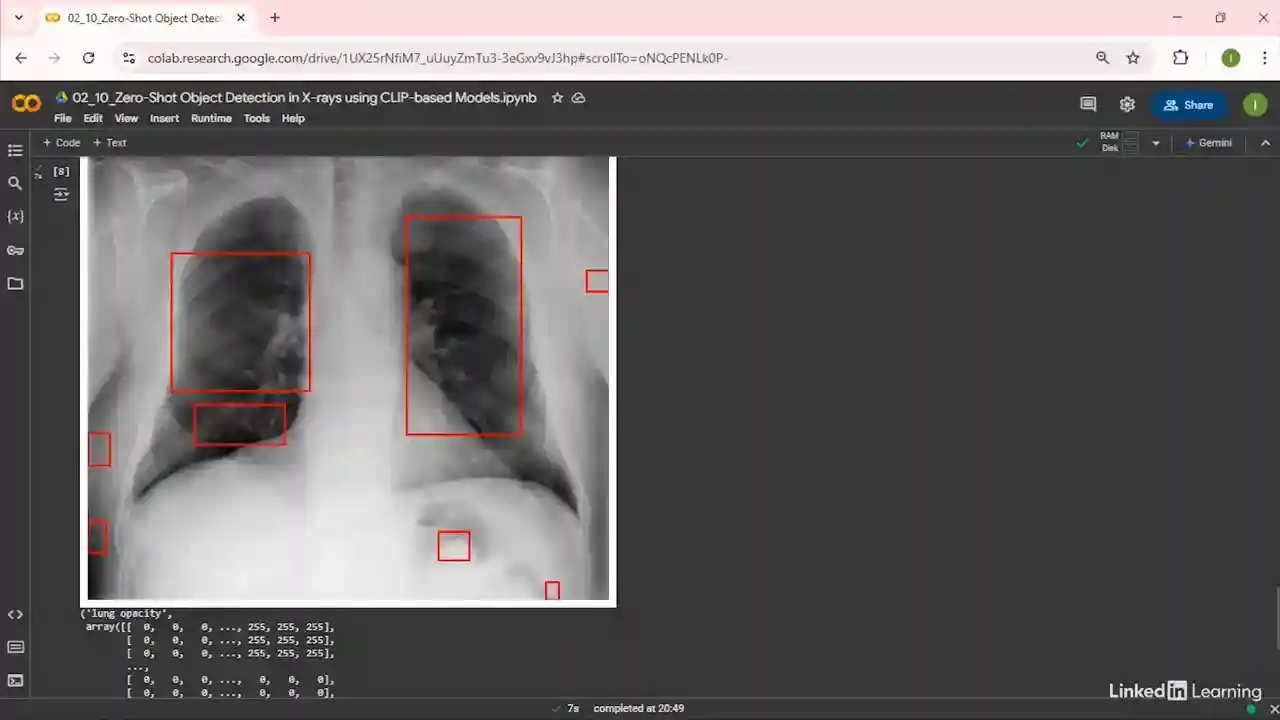Go back in browser

(22, 58)
